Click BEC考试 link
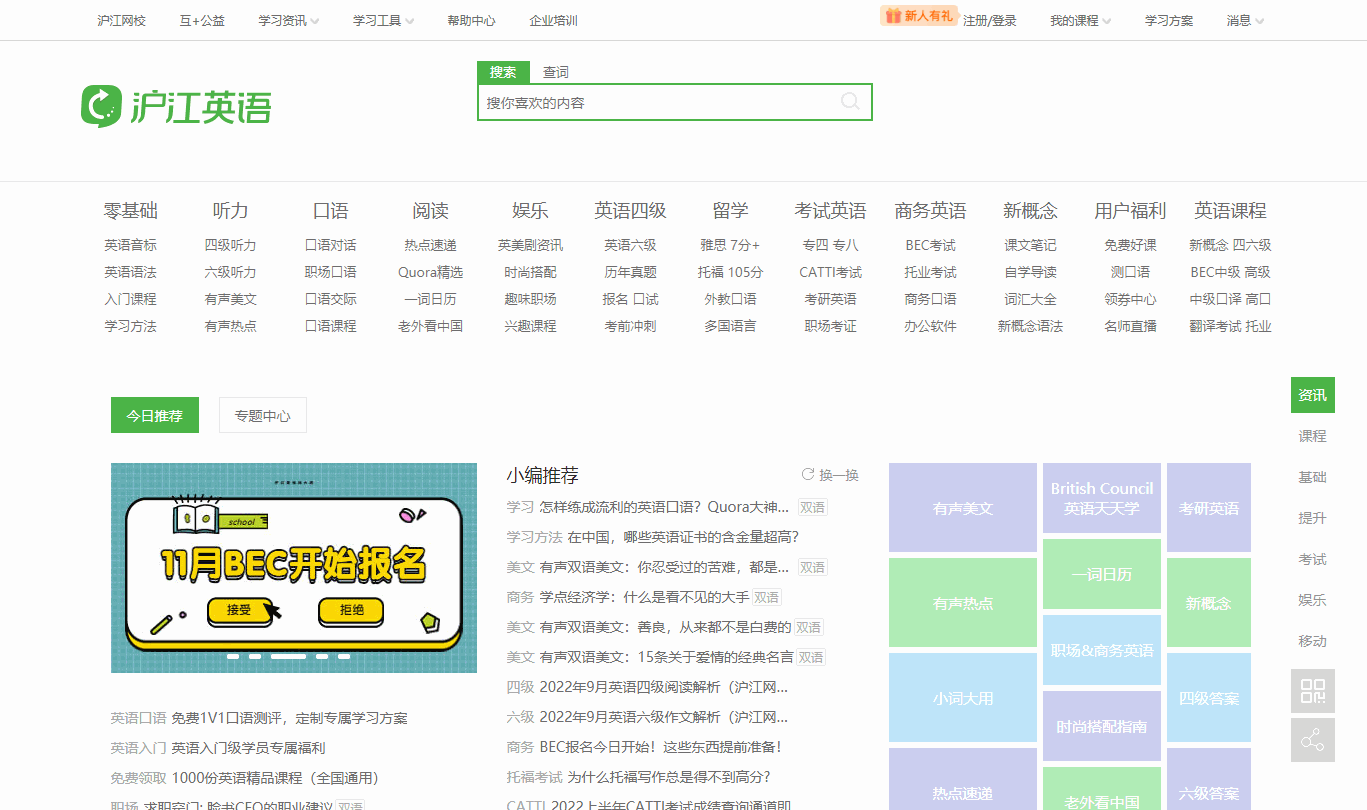1367x810 pixels. 931,245
